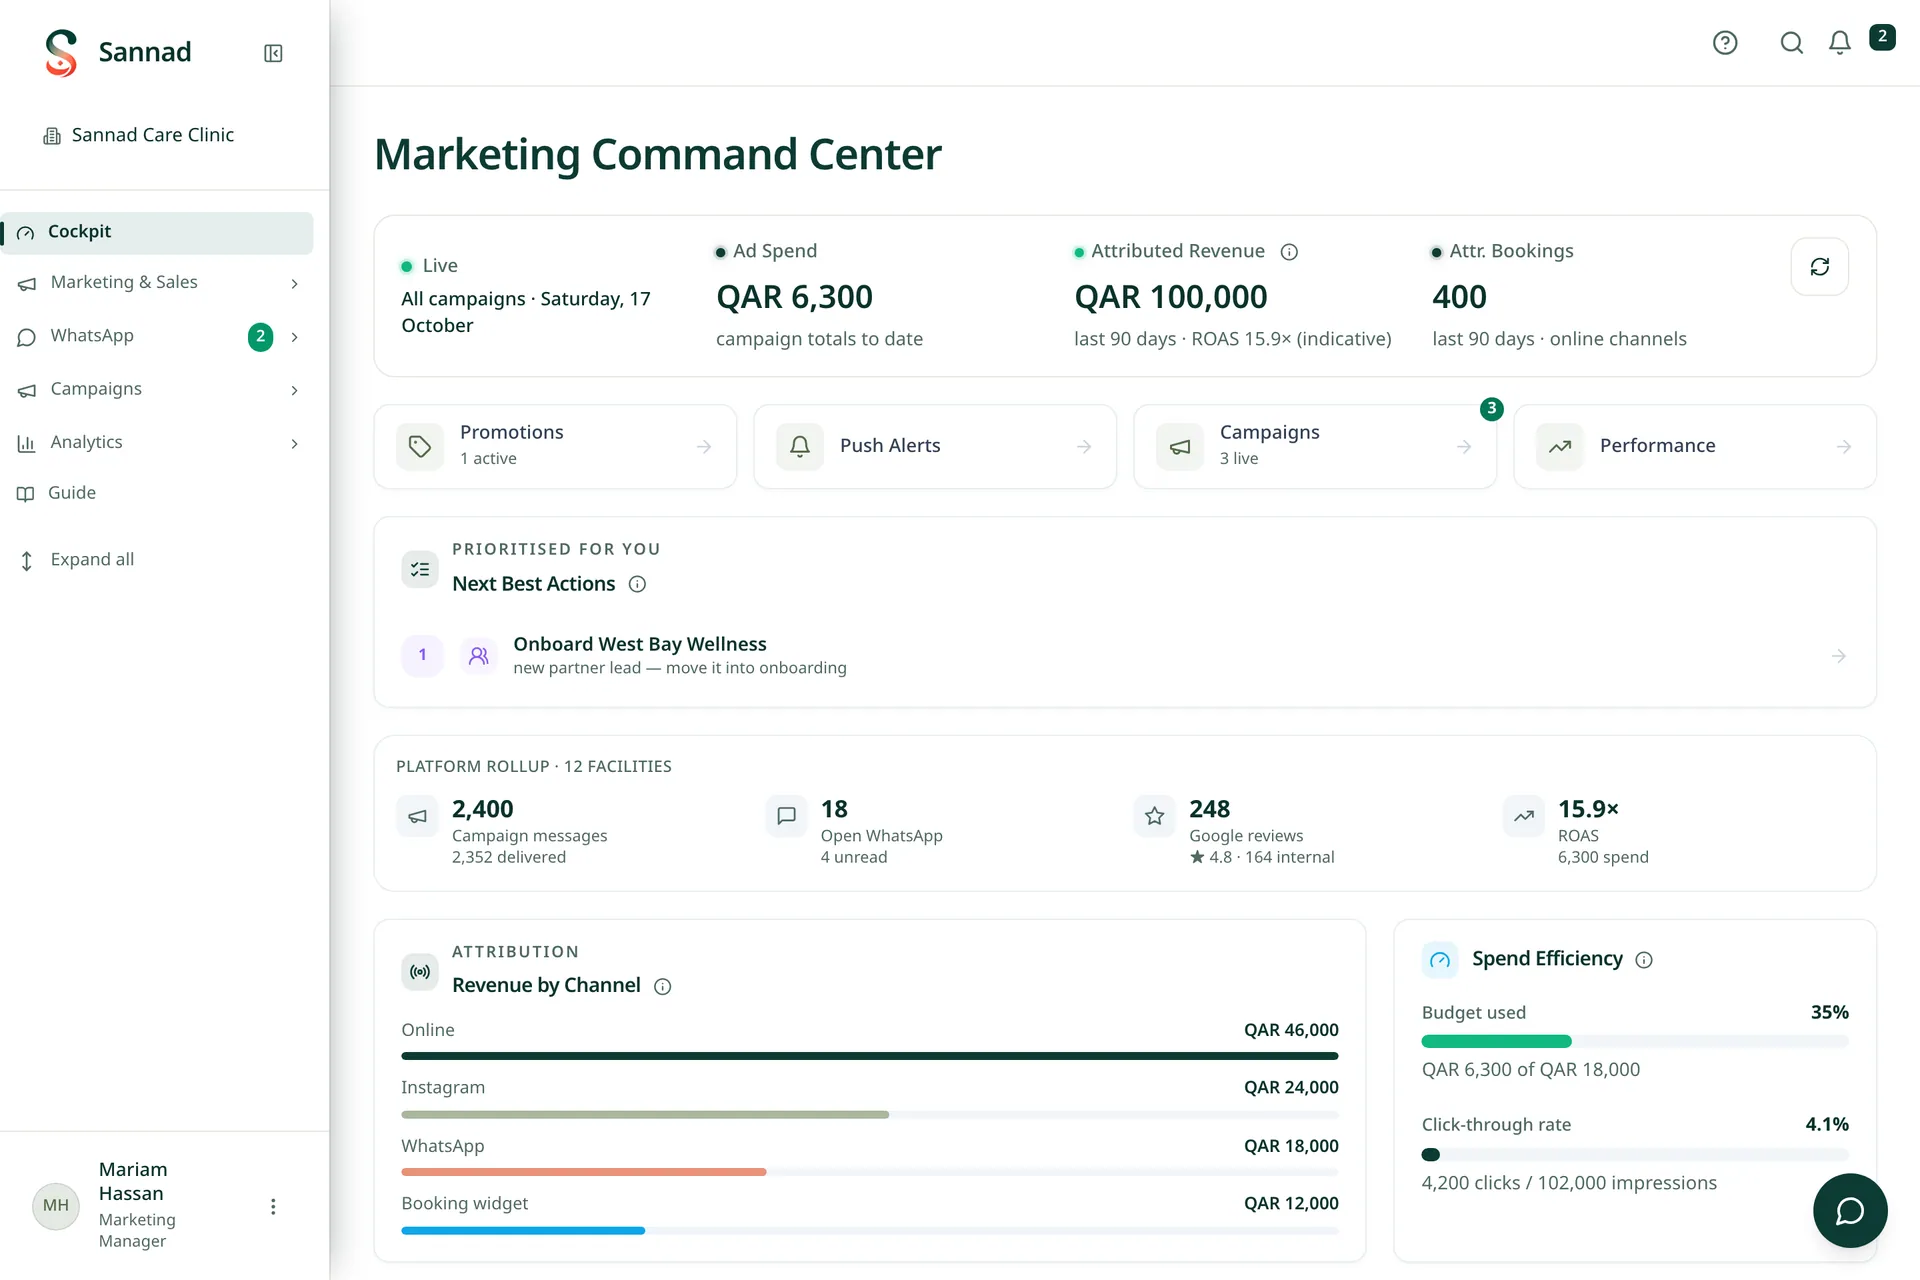Select Cockpit in sidebar
This screenshot has height=1280, width=1920.
158,232
